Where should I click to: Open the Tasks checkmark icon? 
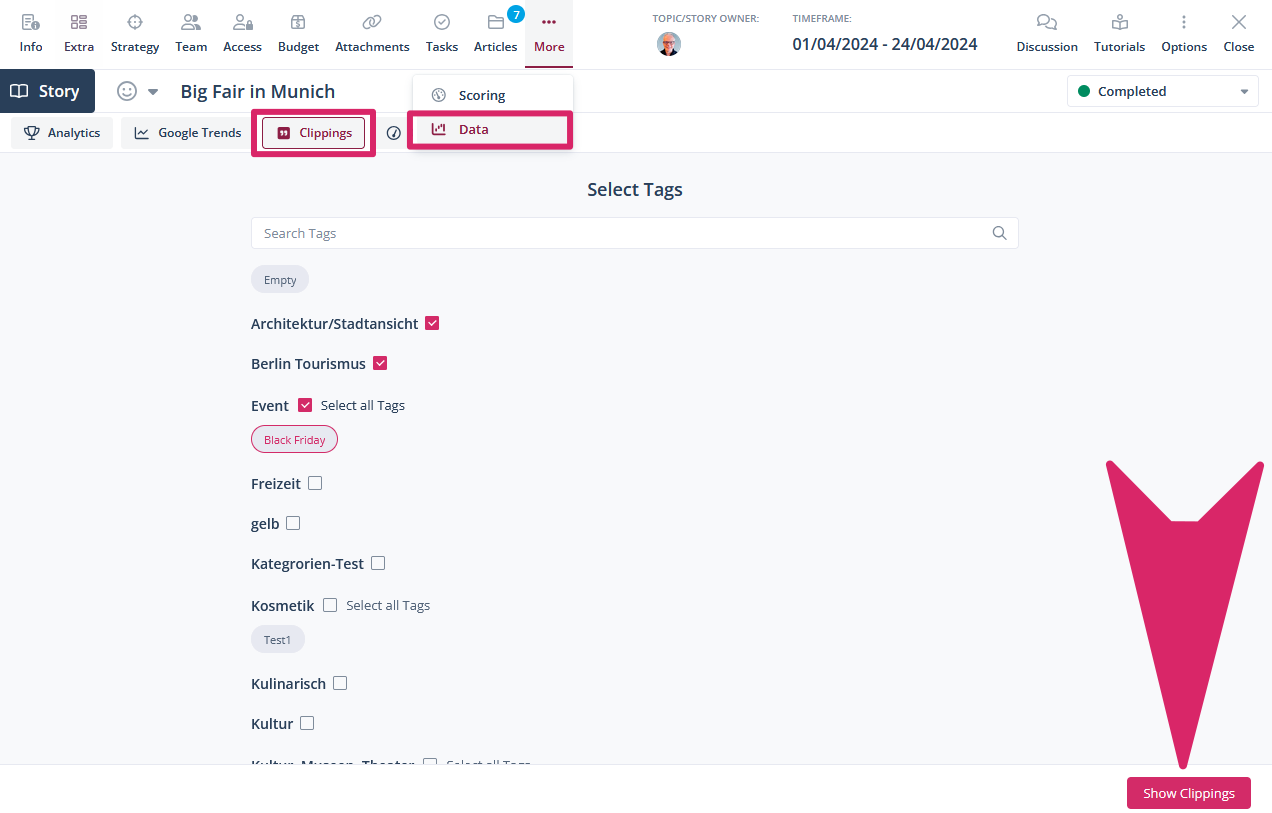pos(441,23)
